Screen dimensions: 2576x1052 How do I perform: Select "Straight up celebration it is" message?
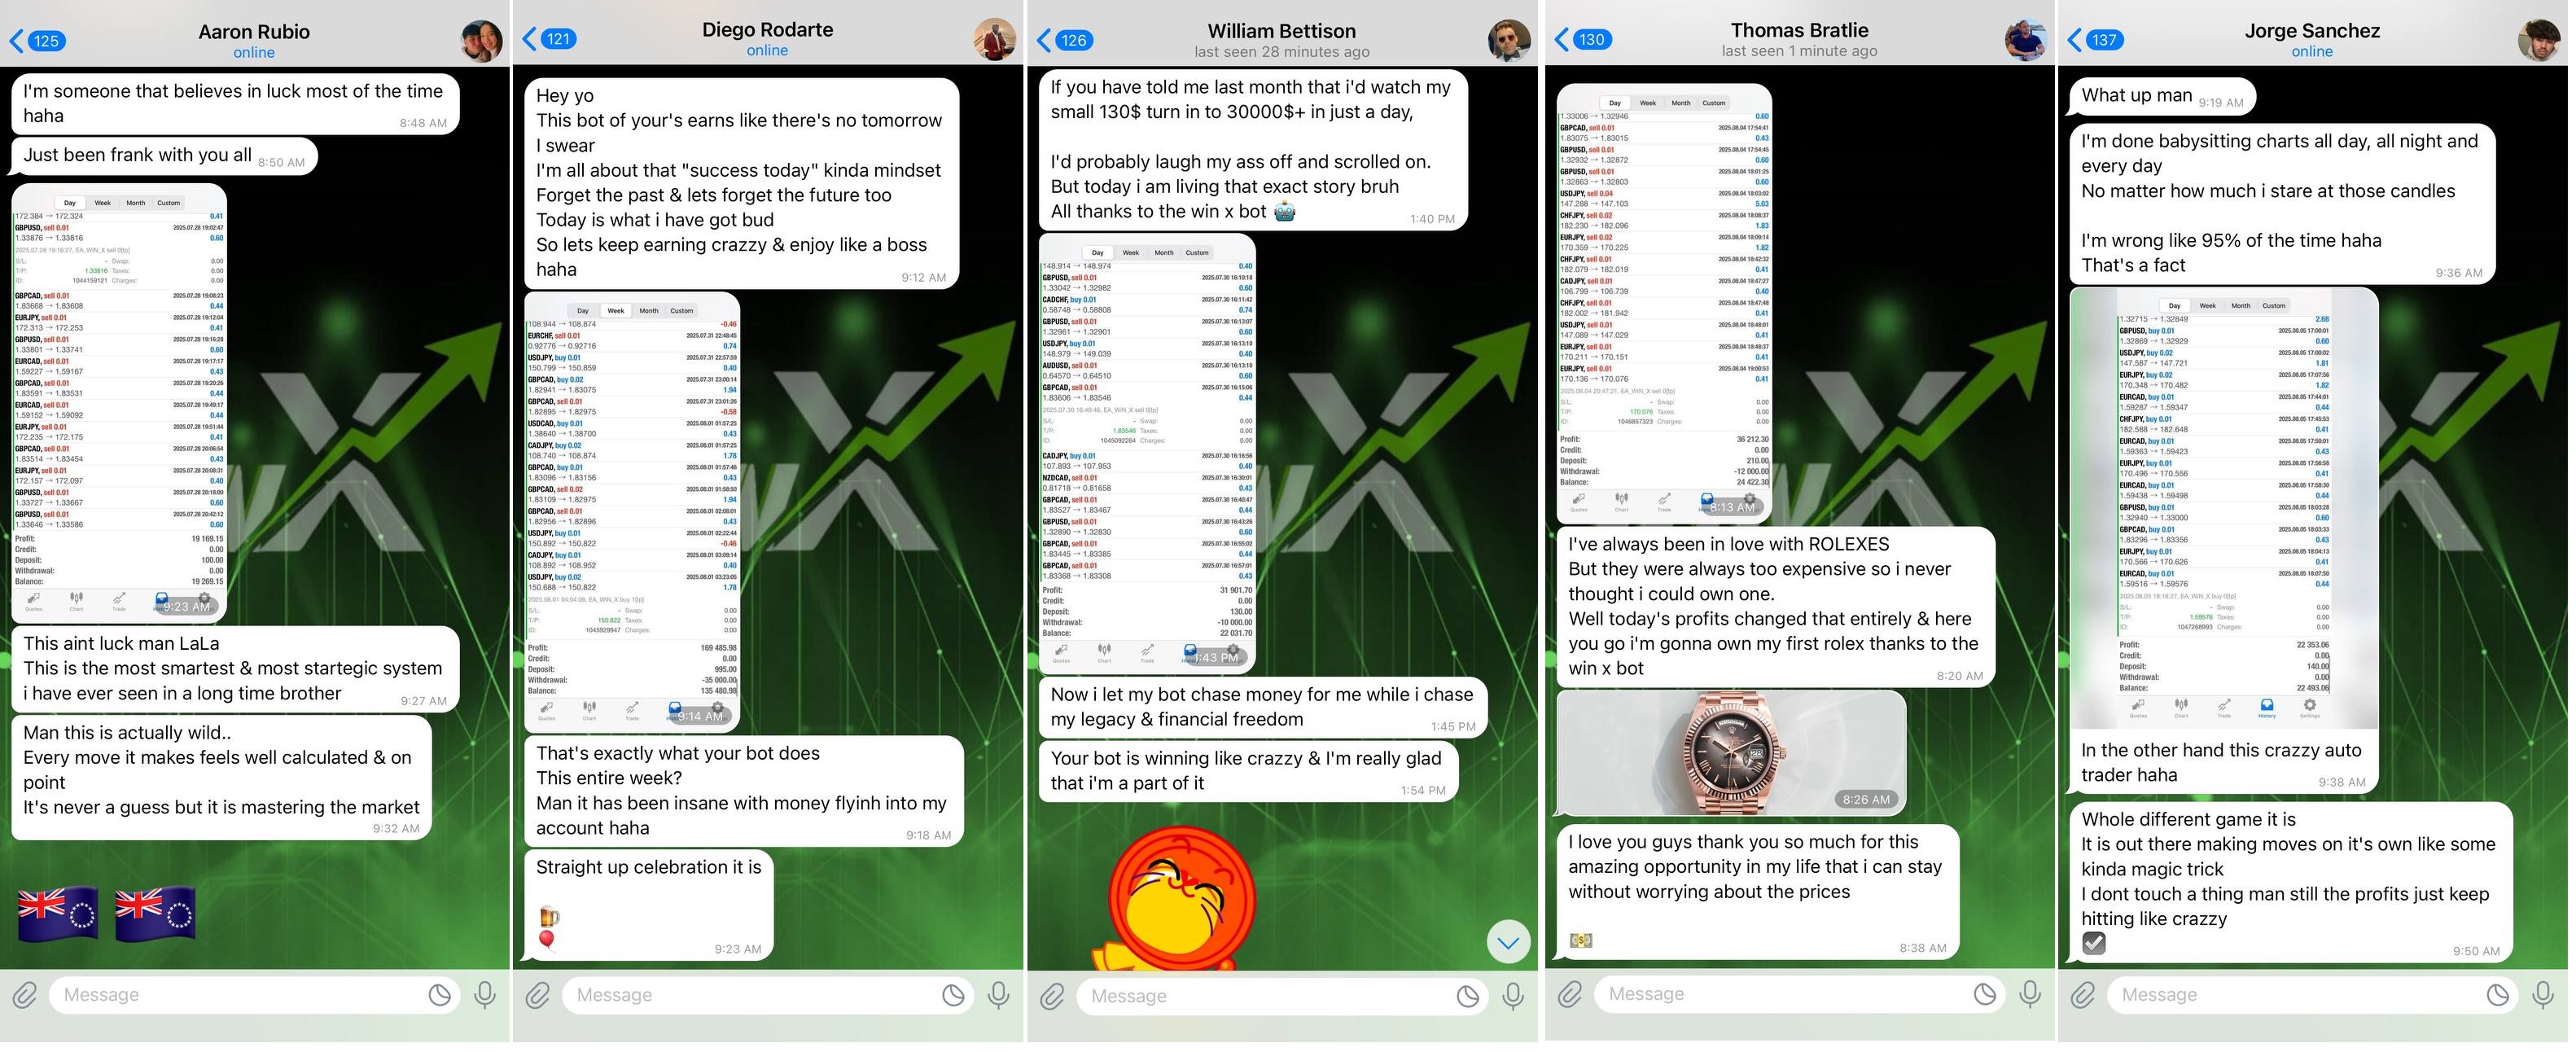[648, 906]
